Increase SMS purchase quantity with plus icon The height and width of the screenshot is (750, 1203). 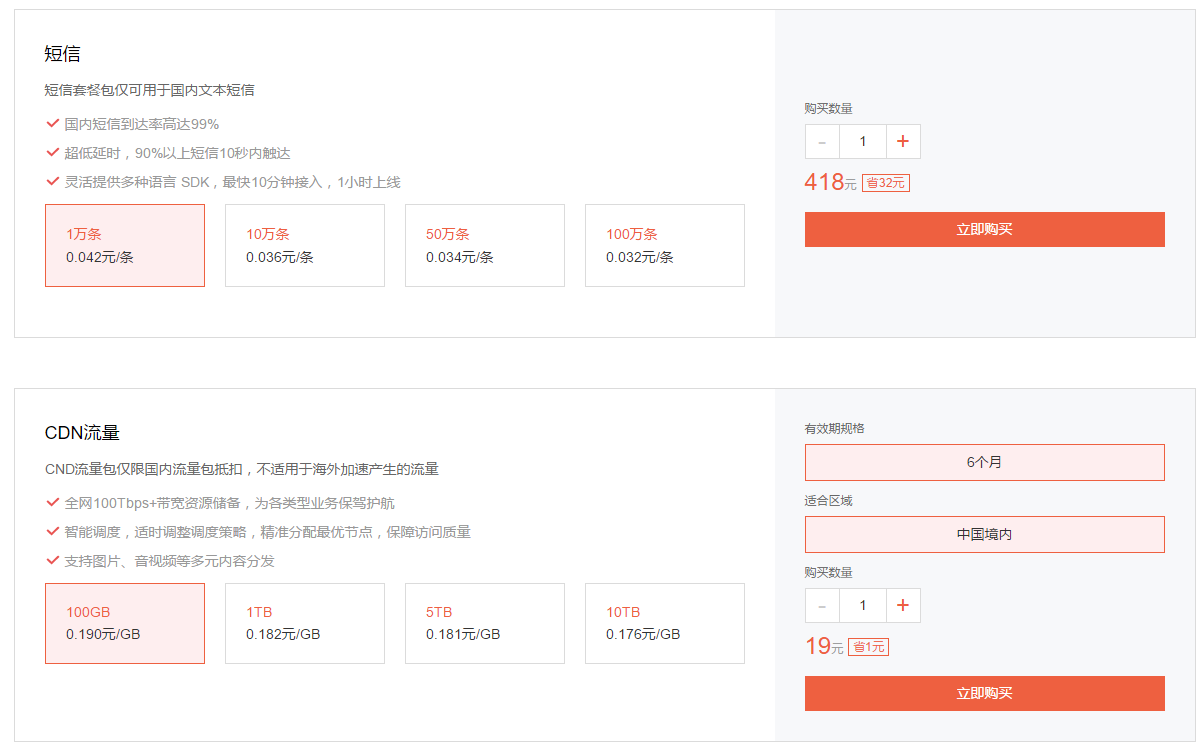point(903,142)
